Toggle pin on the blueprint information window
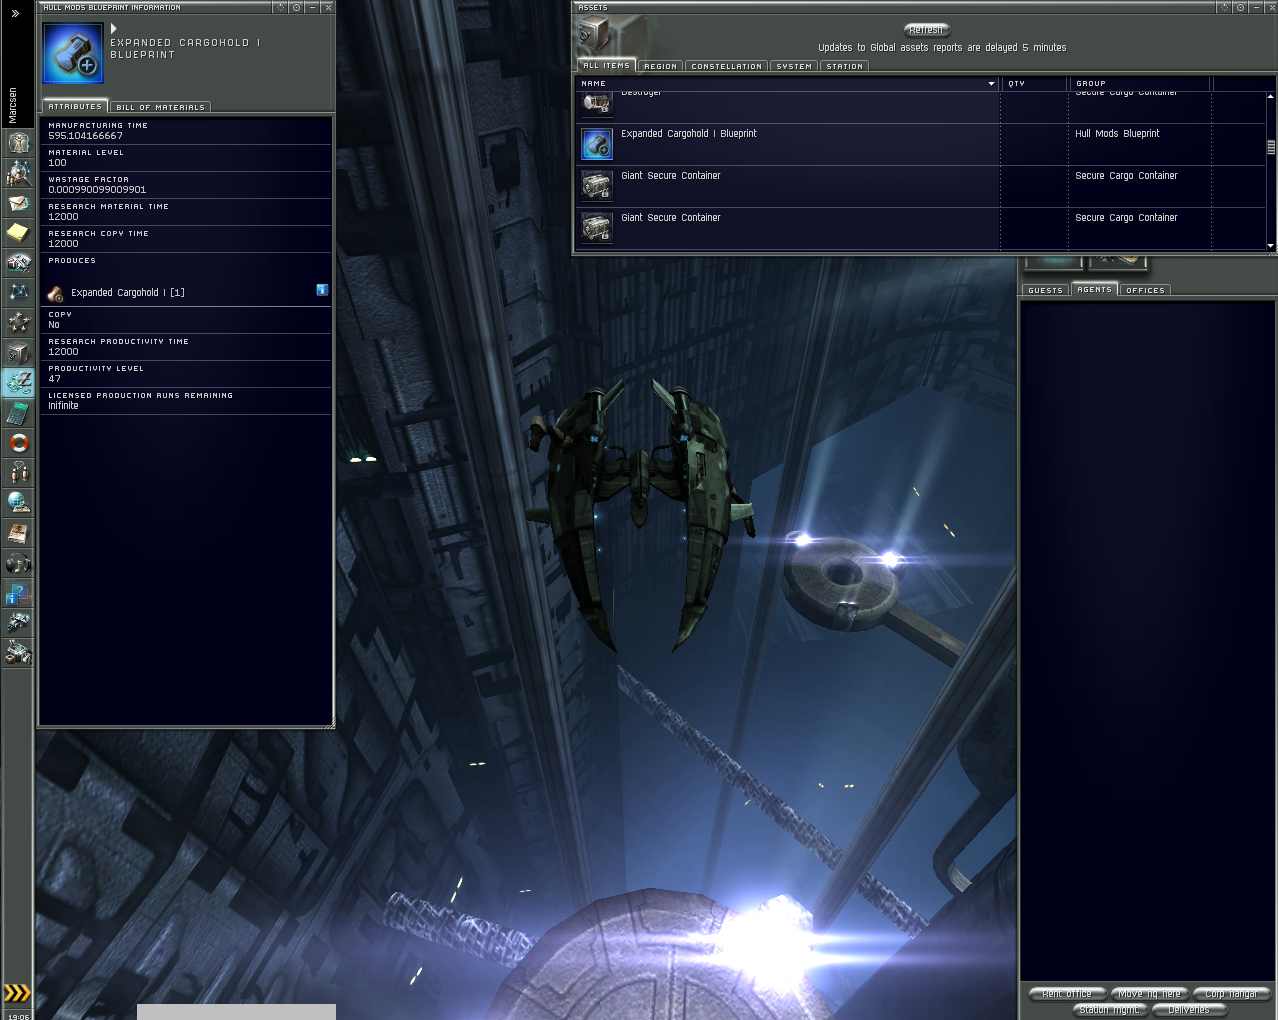The height and width of the screenshot is (1020, 1278). point(281,7)
